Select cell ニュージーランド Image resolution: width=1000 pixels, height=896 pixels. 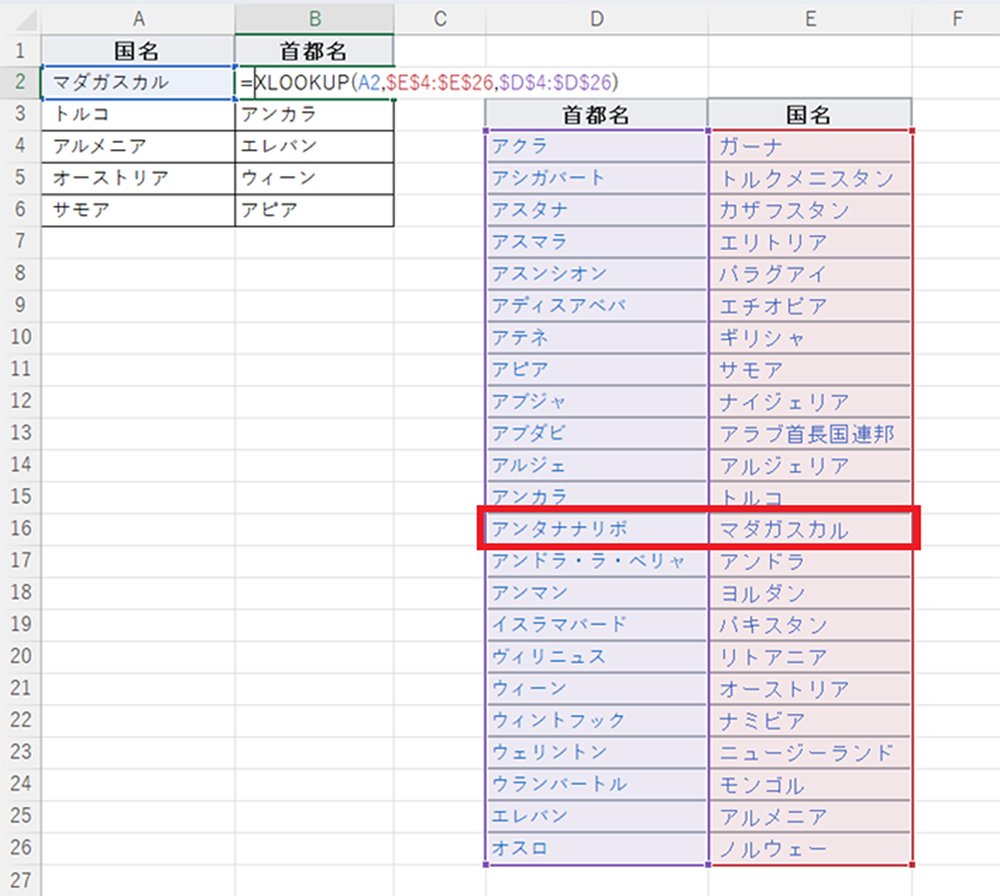(810, 752)
